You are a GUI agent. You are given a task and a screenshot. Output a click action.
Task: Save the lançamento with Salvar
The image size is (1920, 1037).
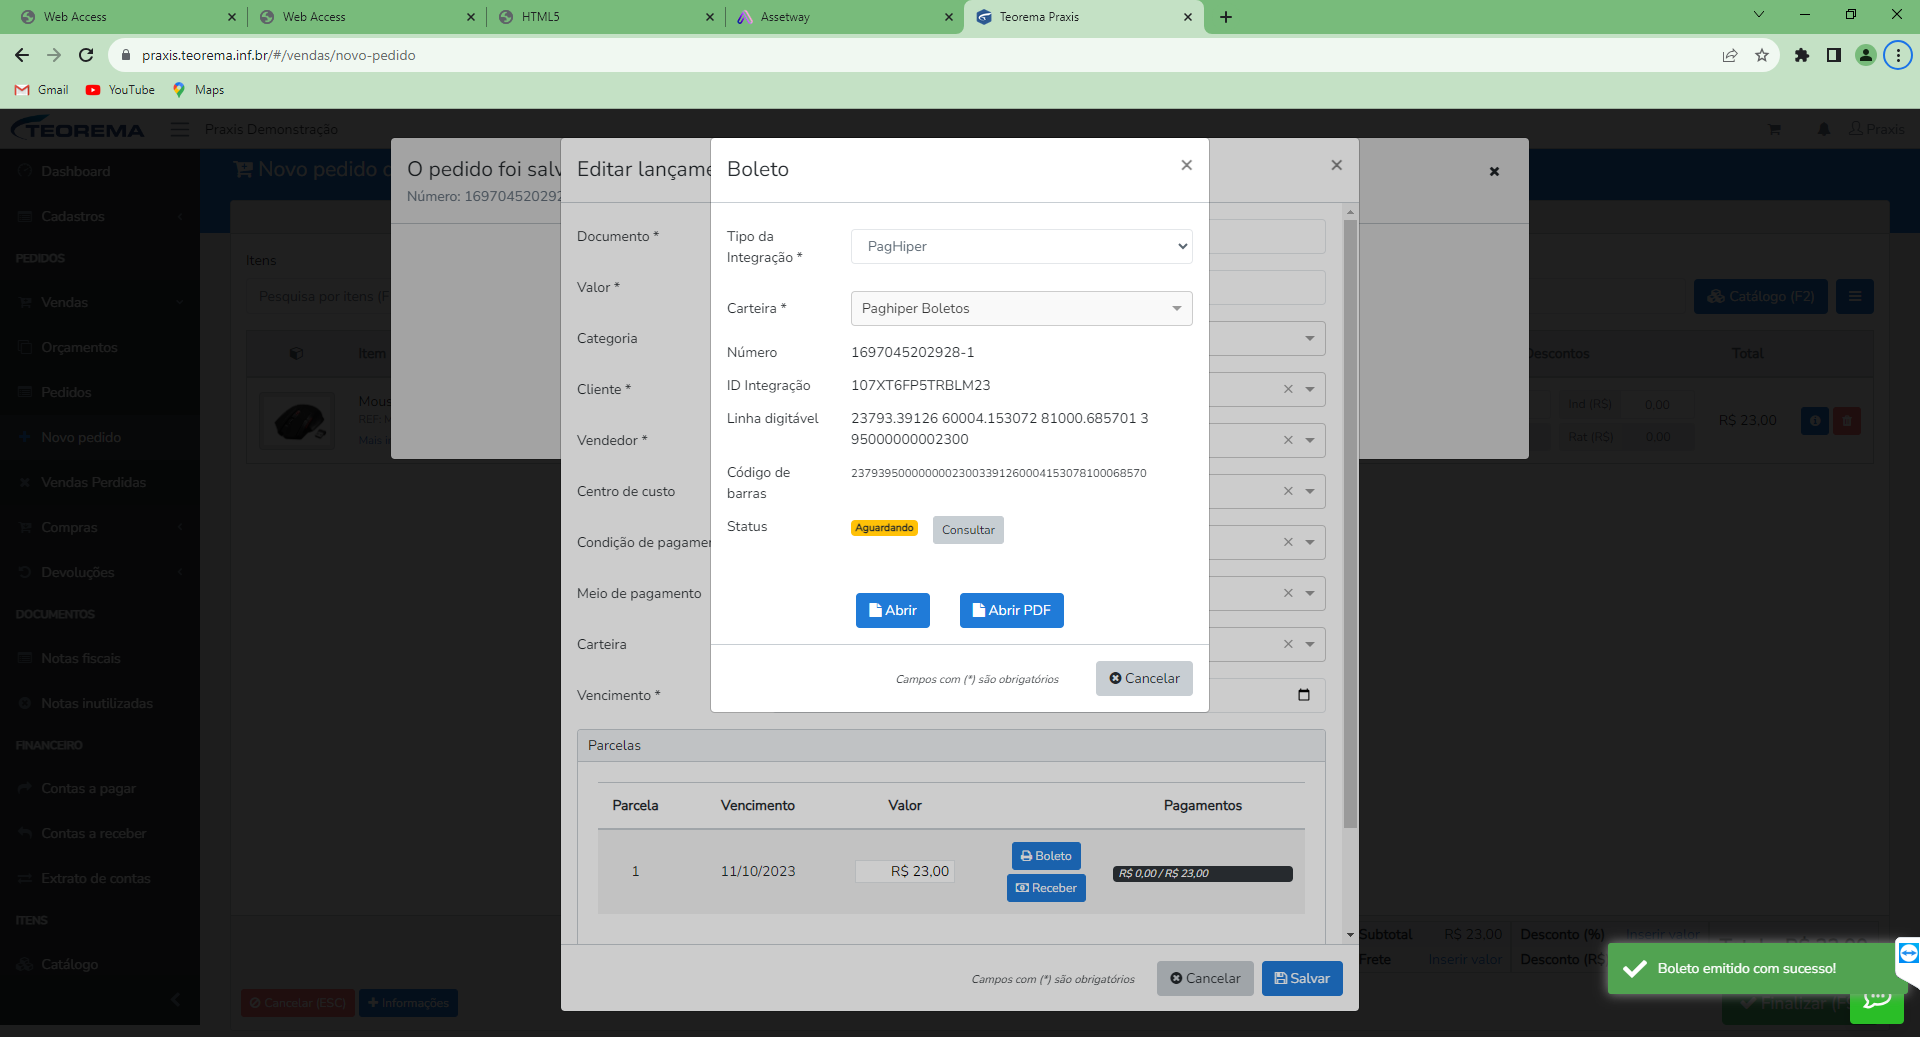click(1302, 978)
